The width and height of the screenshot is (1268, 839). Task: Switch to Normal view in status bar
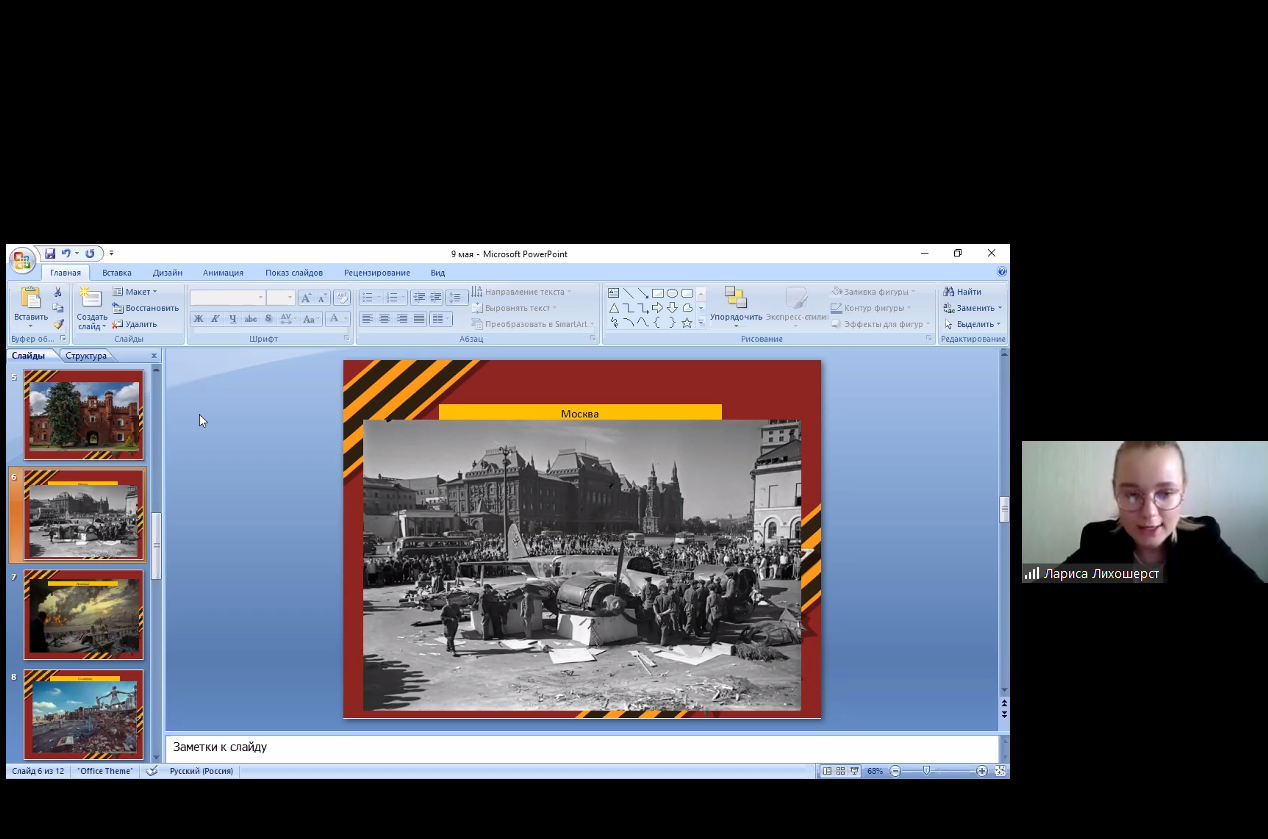tap(826, 771)
